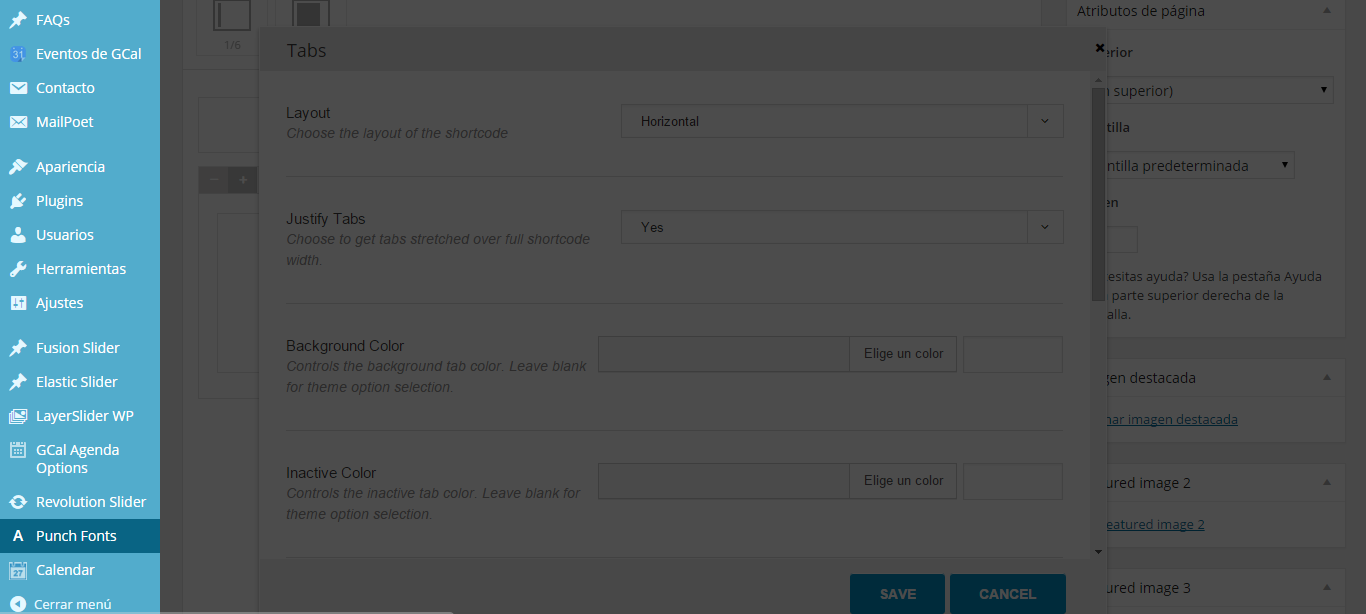Click the Layout dropdown chevron arrow
1366x614 pixels.
[1045, 121]
